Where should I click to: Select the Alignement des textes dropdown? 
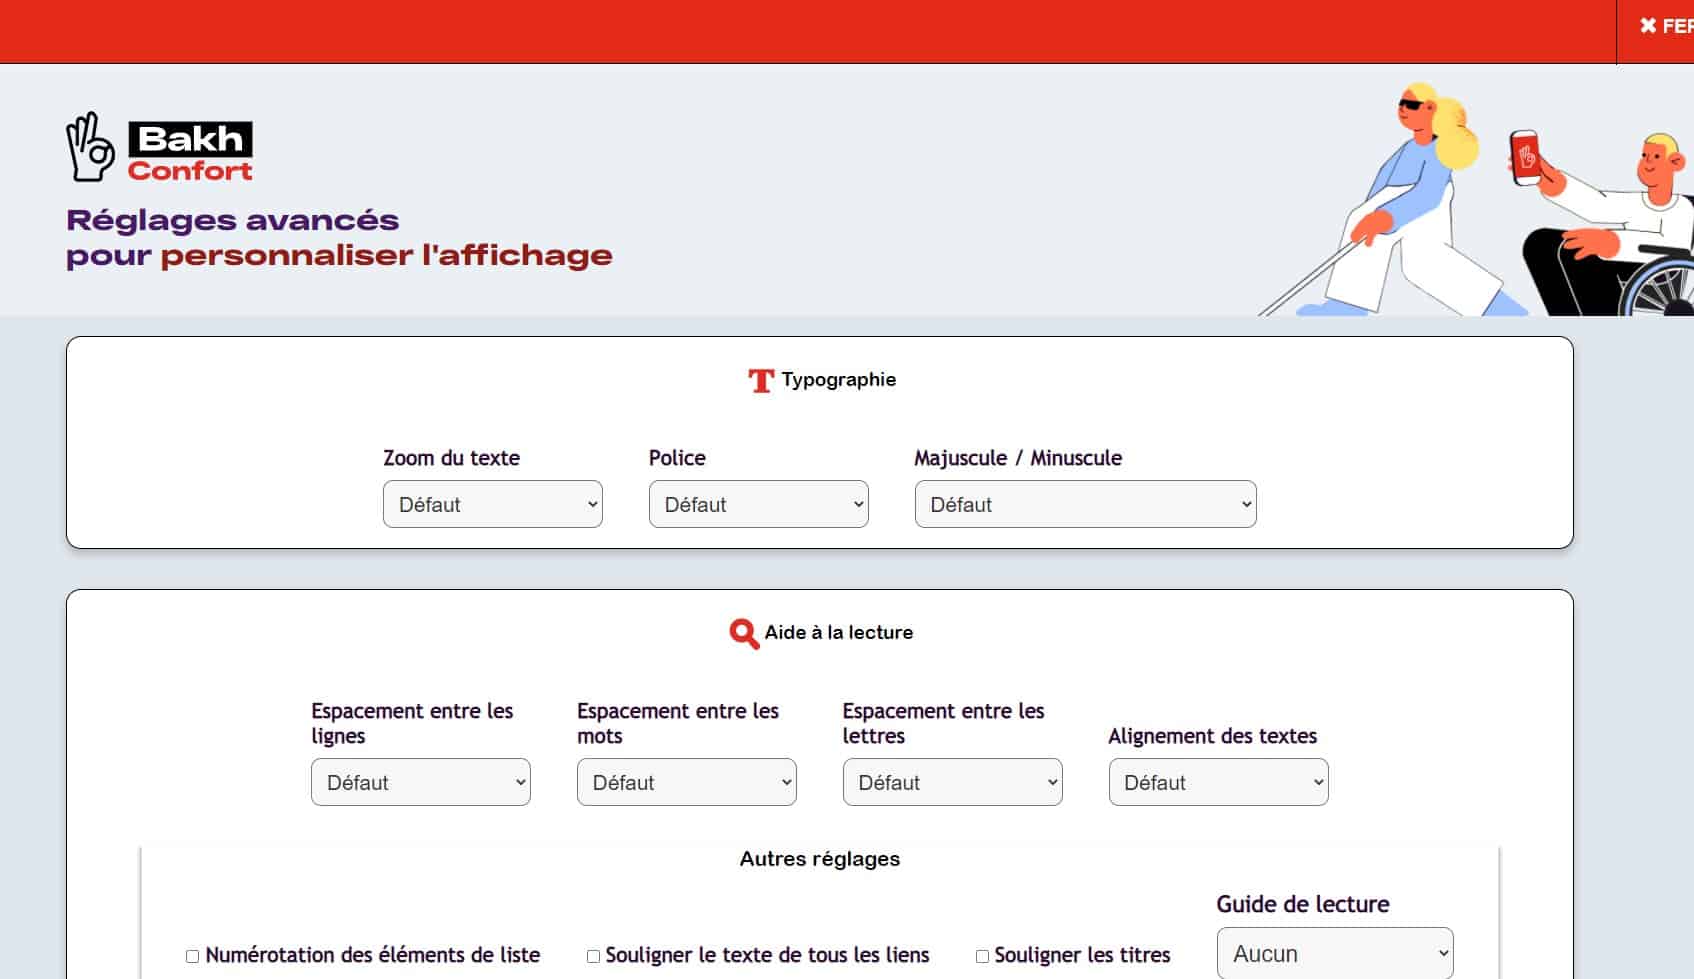coord(1218,782)
